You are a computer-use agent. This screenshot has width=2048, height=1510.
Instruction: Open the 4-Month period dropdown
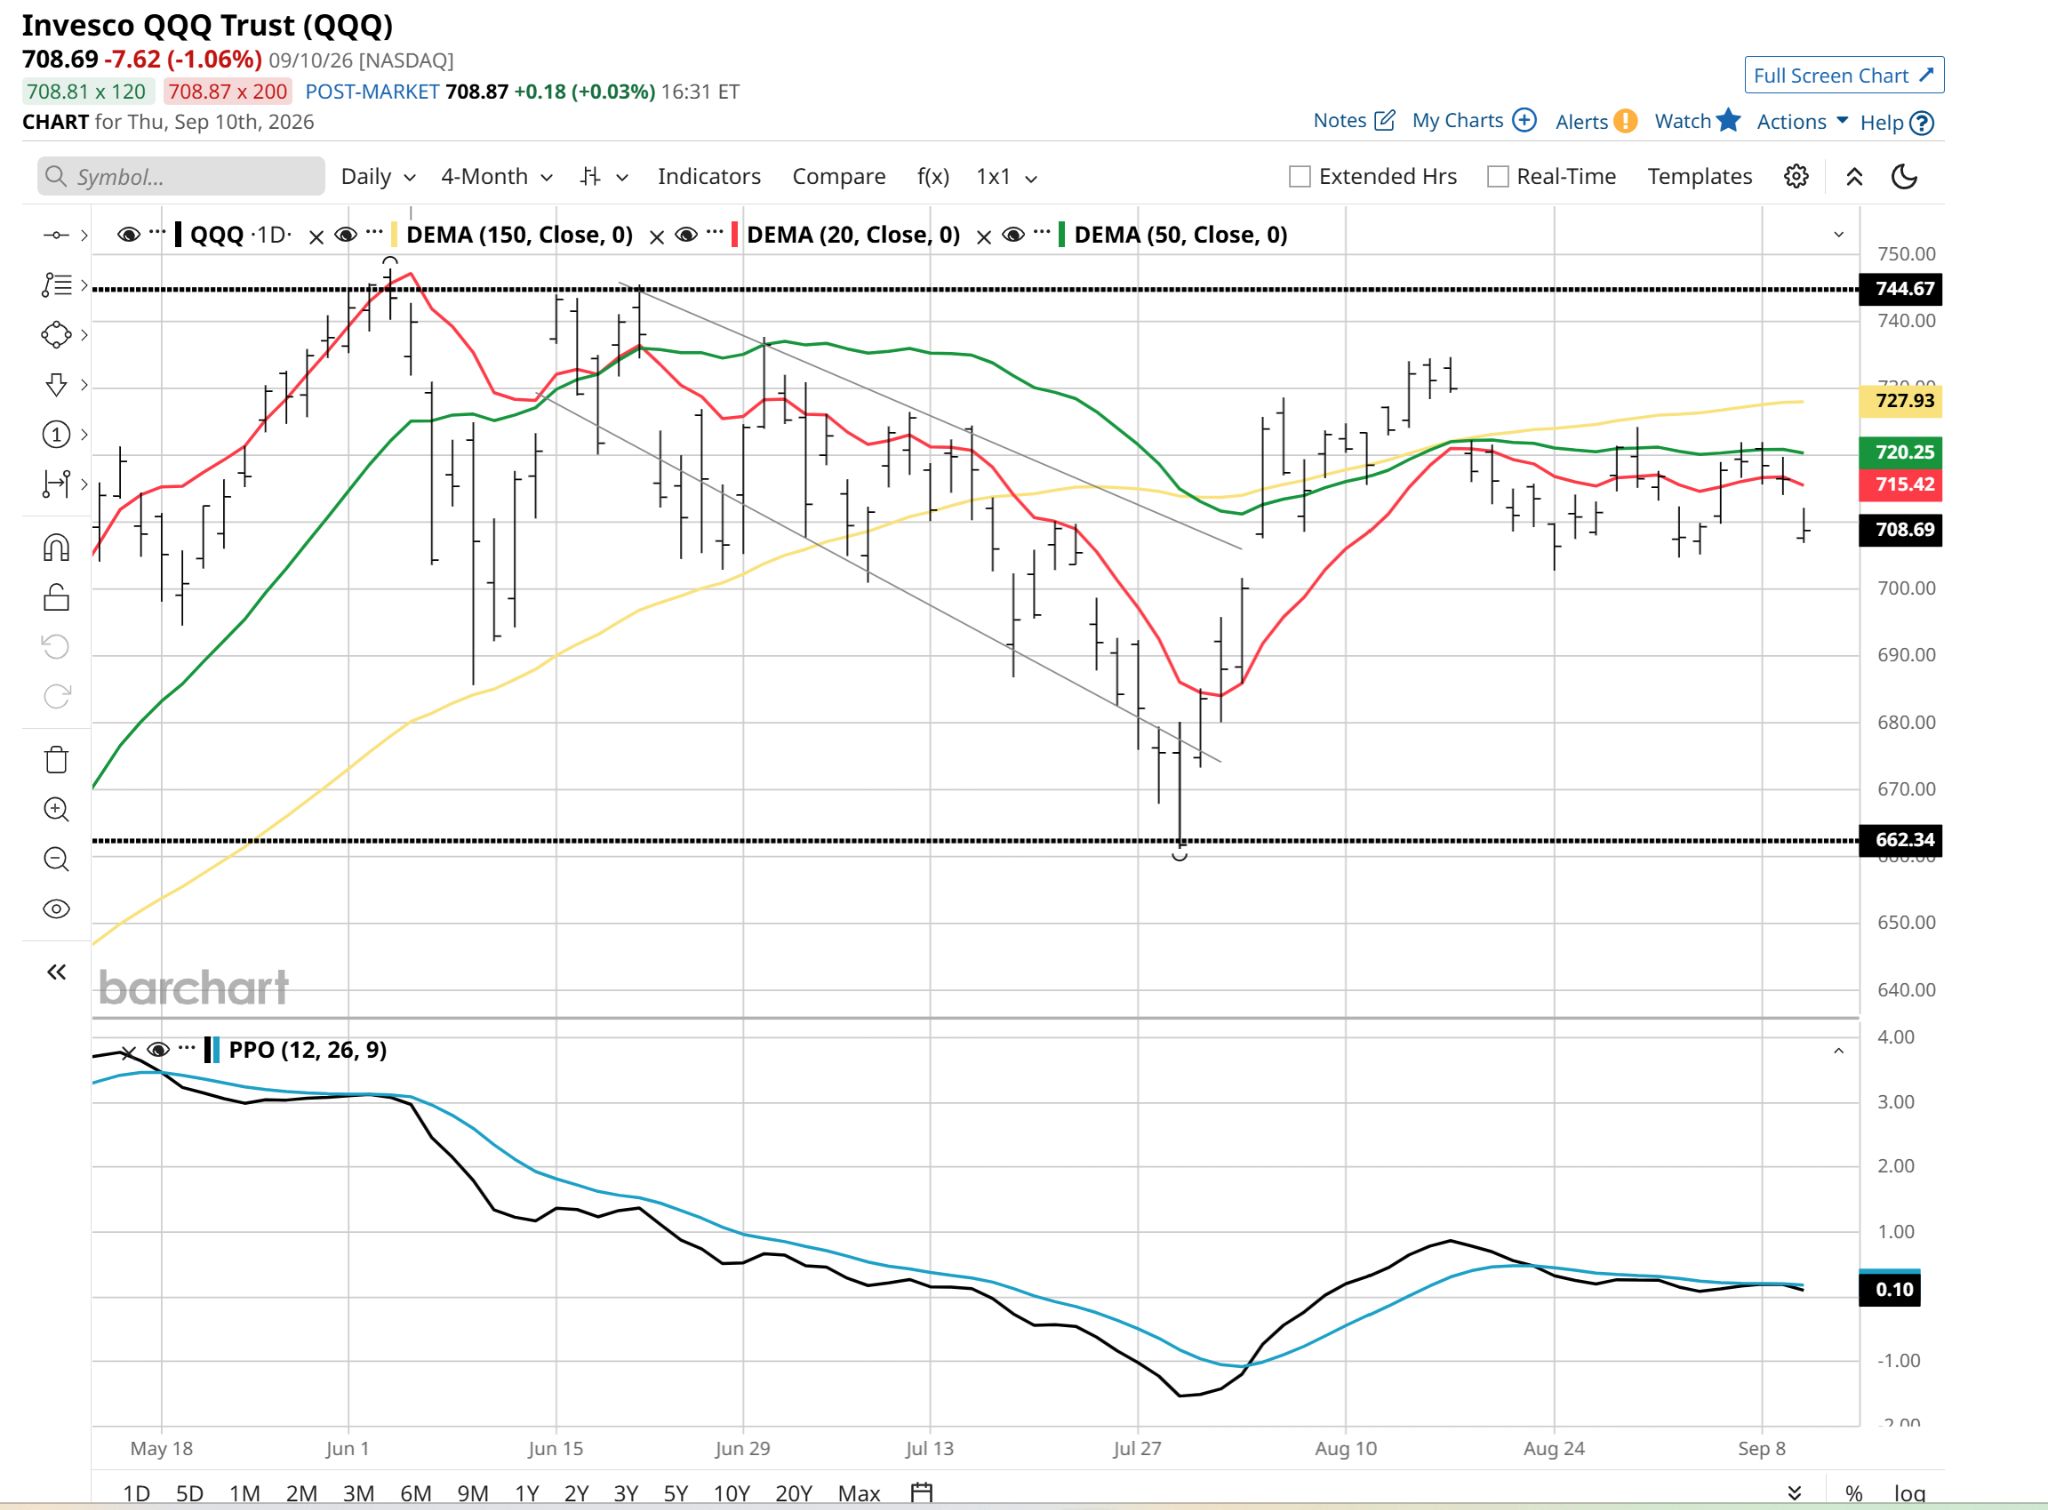tap(497, 177)
